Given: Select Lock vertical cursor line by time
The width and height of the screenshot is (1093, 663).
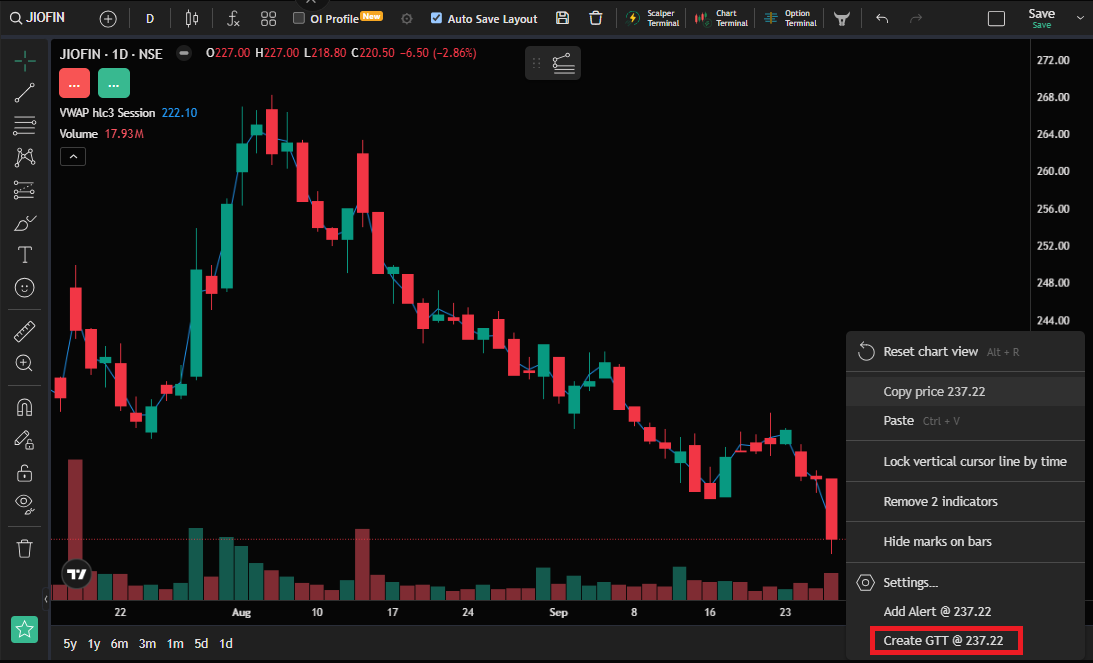Looking at the screenshot, I should click(965, 462).
